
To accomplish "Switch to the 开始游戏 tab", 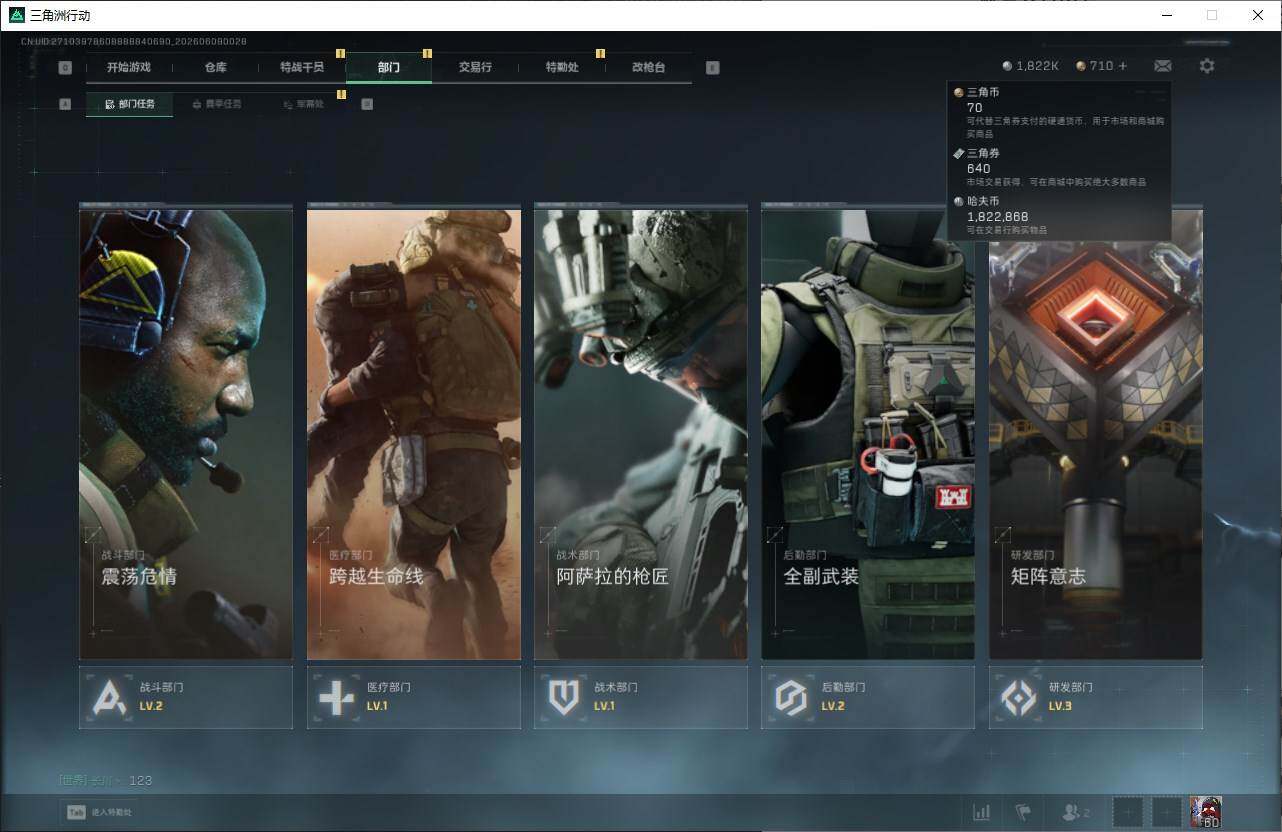I will [x=129, y=67].
